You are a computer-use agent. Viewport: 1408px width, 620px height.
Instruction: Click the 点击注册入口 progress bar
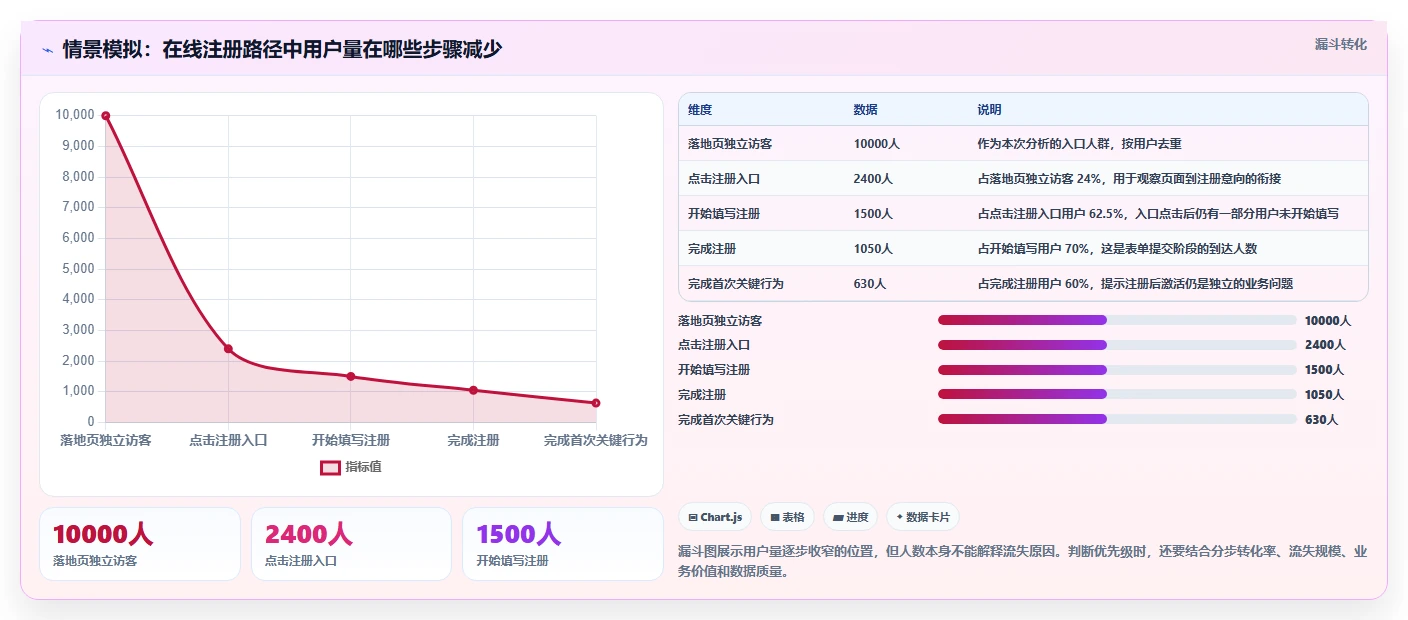[x=1117, y=345]
